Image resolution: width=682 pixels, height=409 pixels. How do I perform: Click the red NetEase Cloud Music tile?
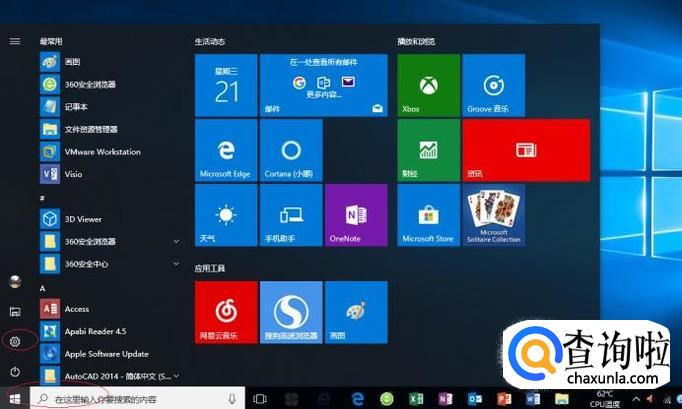click(x=226, y=312)
